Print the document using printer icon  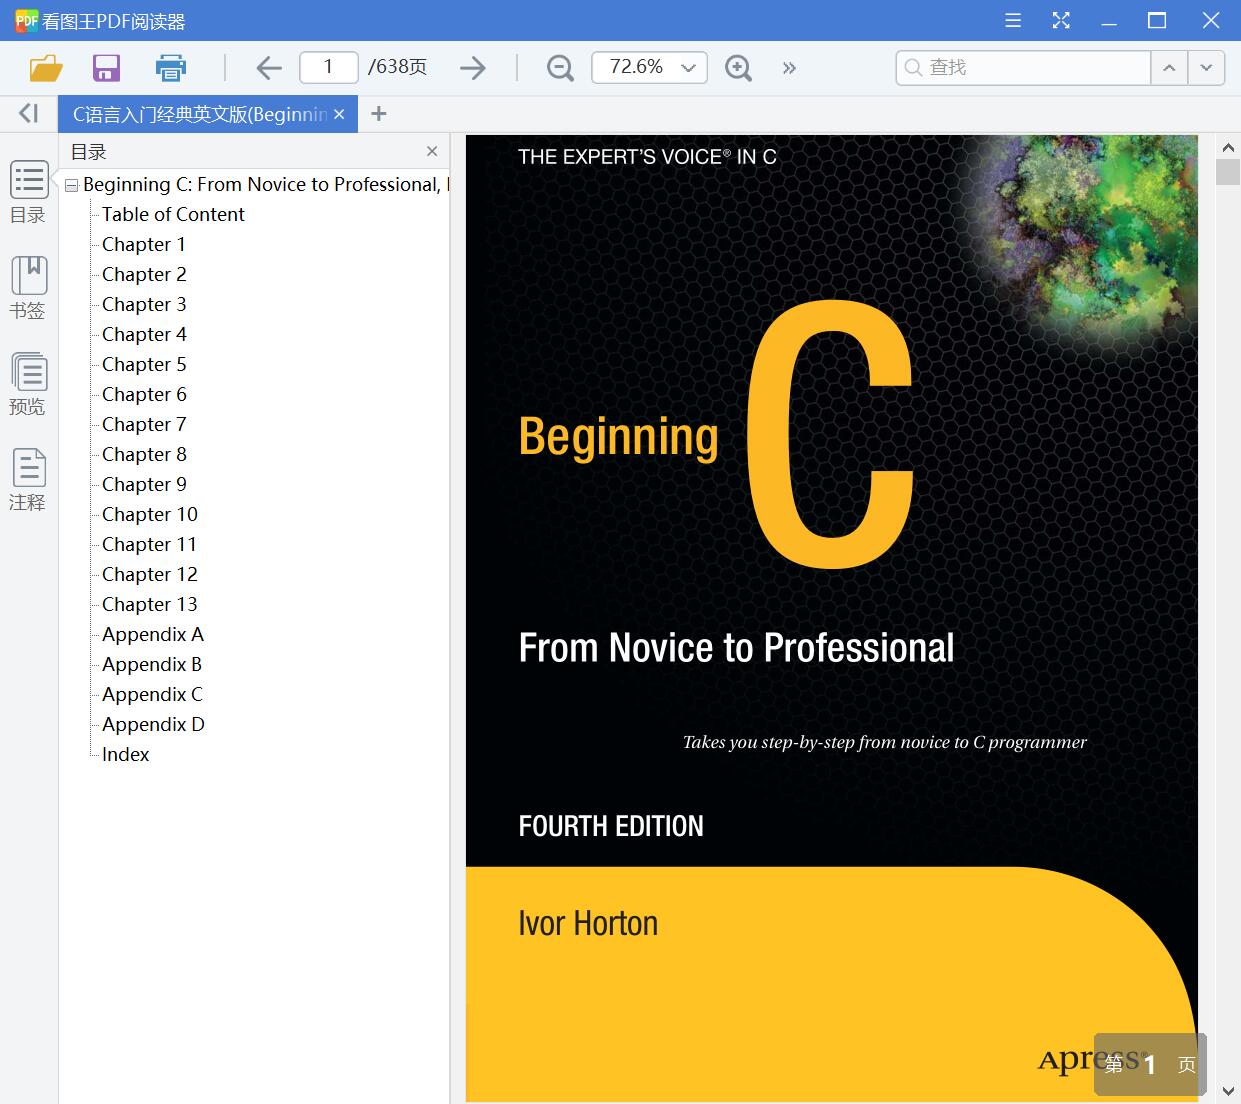[x=171, y=68]
